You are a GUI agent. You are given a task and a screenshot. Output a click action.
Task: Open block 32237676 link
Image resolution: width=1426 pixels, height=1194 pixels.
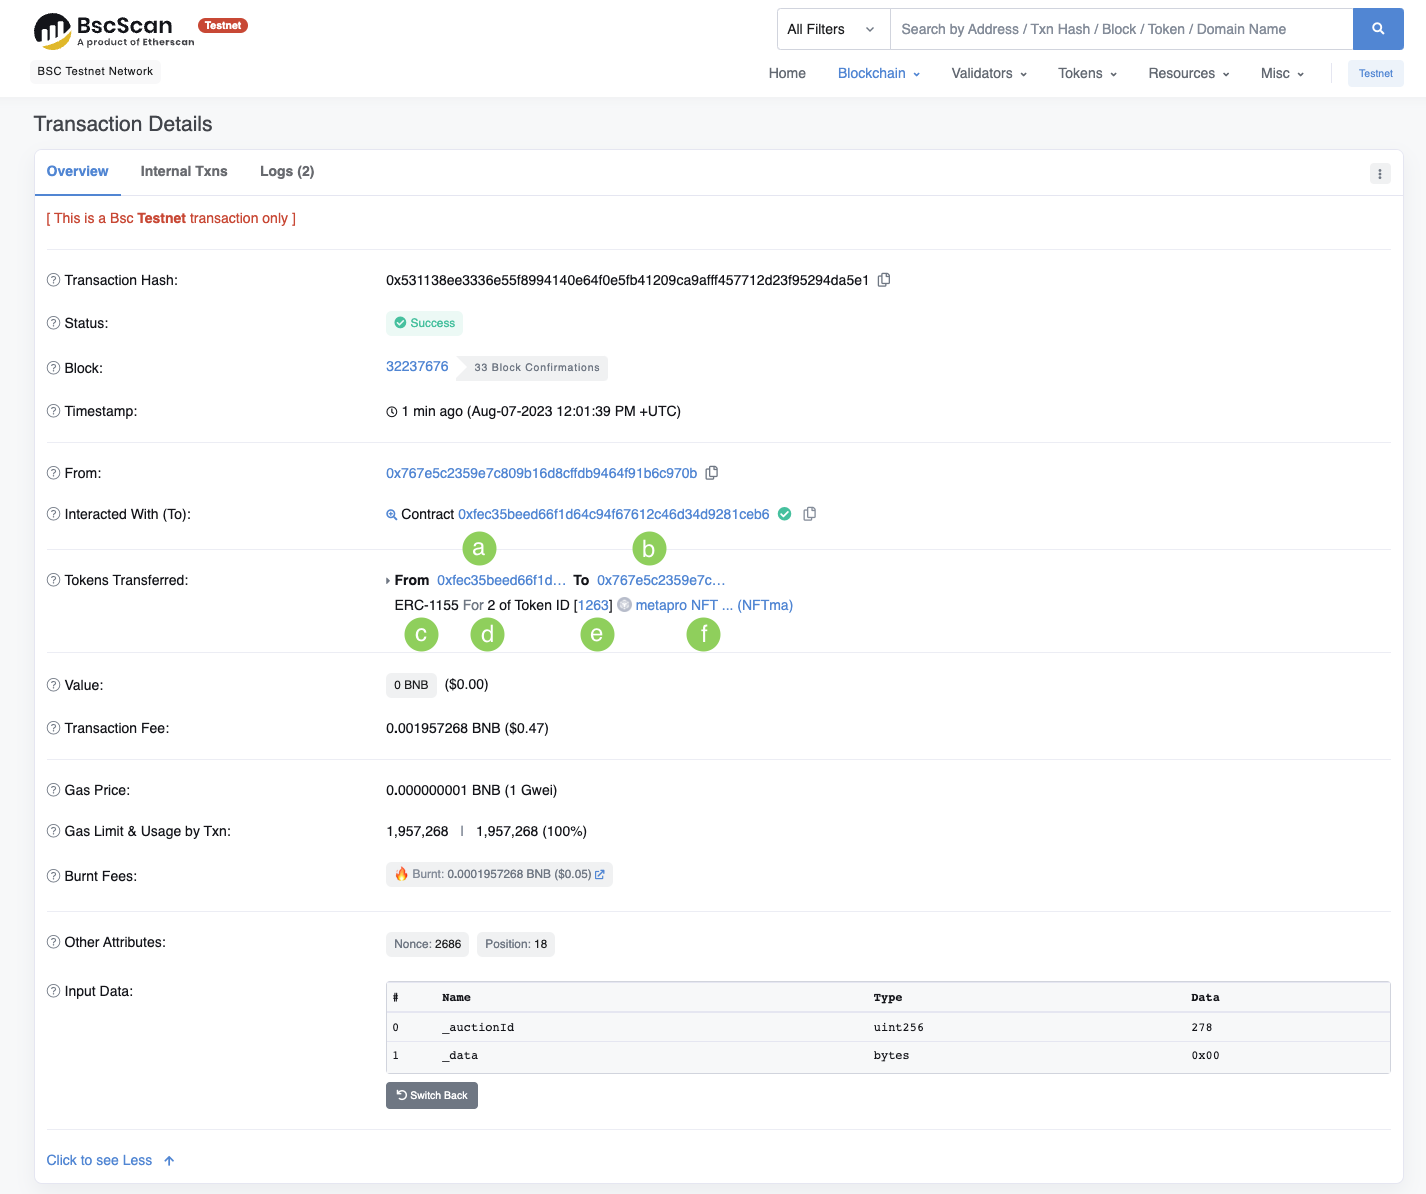(x=417, y=366)
